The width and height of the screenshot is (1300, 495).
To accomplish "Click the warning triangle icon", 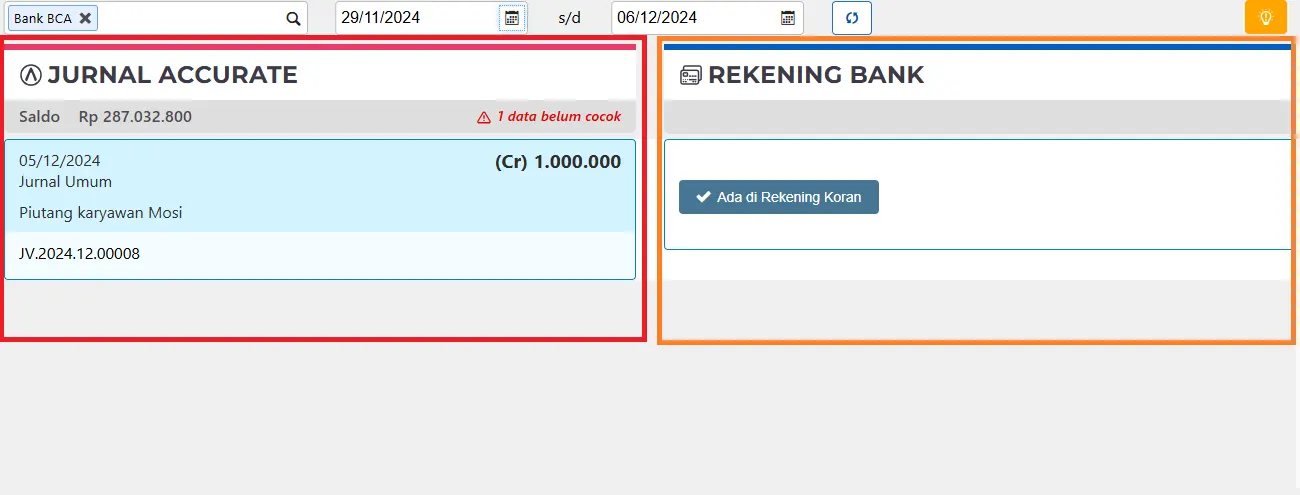I will tap(484, 117).
